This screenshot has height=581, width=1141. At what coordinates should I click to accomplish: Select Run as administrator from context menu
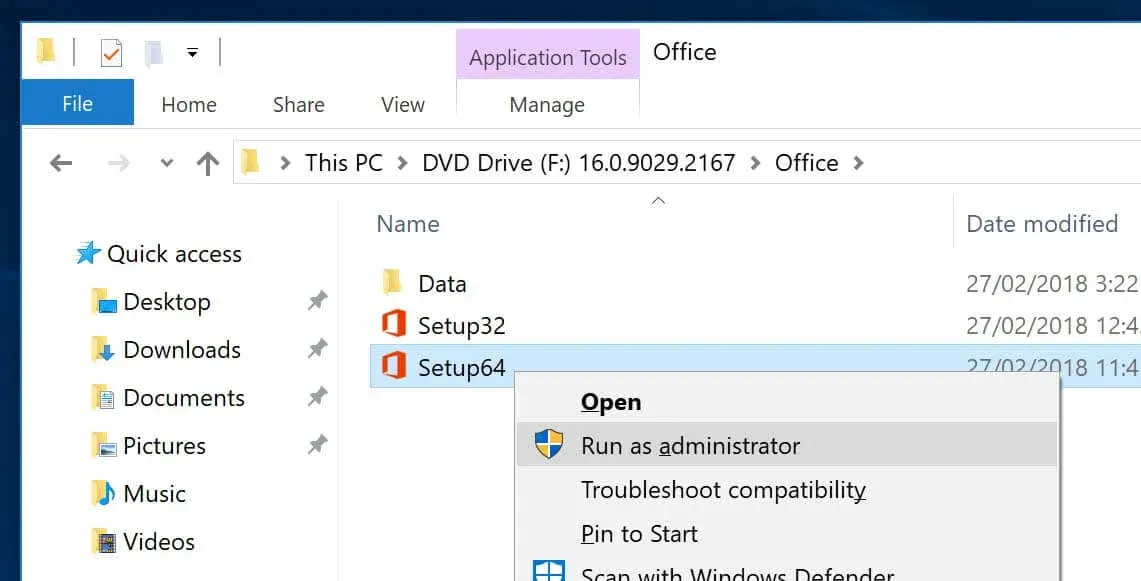click(690, 446)
